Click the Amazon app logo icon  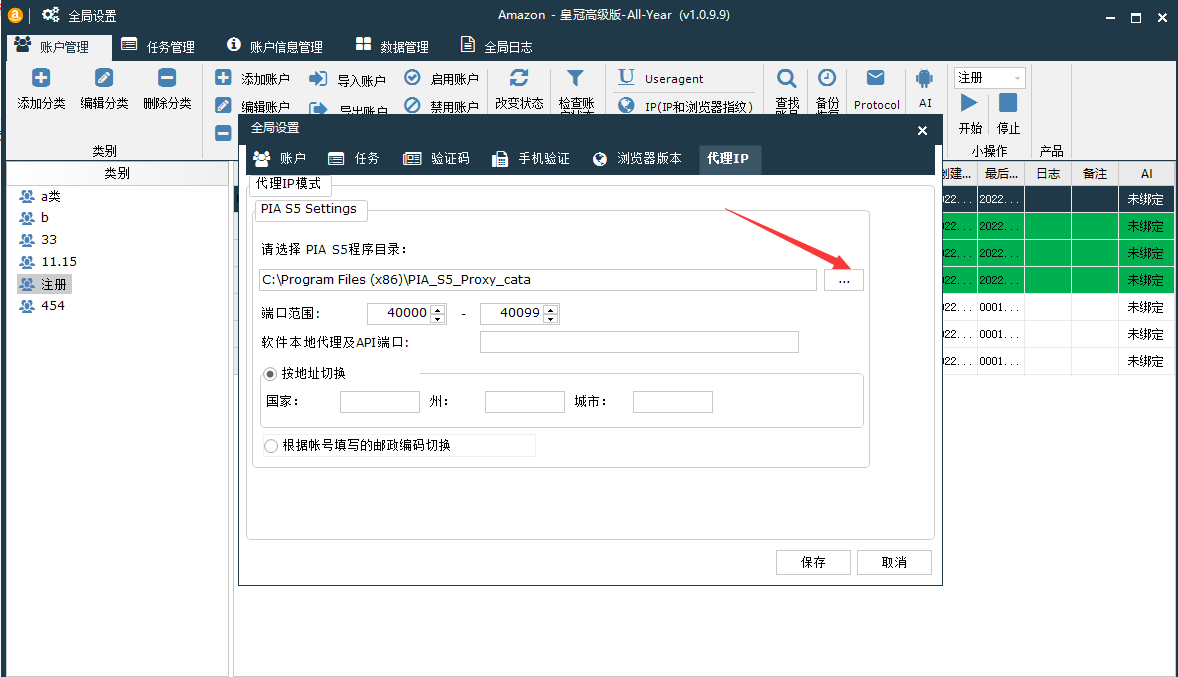click(15, 15)
